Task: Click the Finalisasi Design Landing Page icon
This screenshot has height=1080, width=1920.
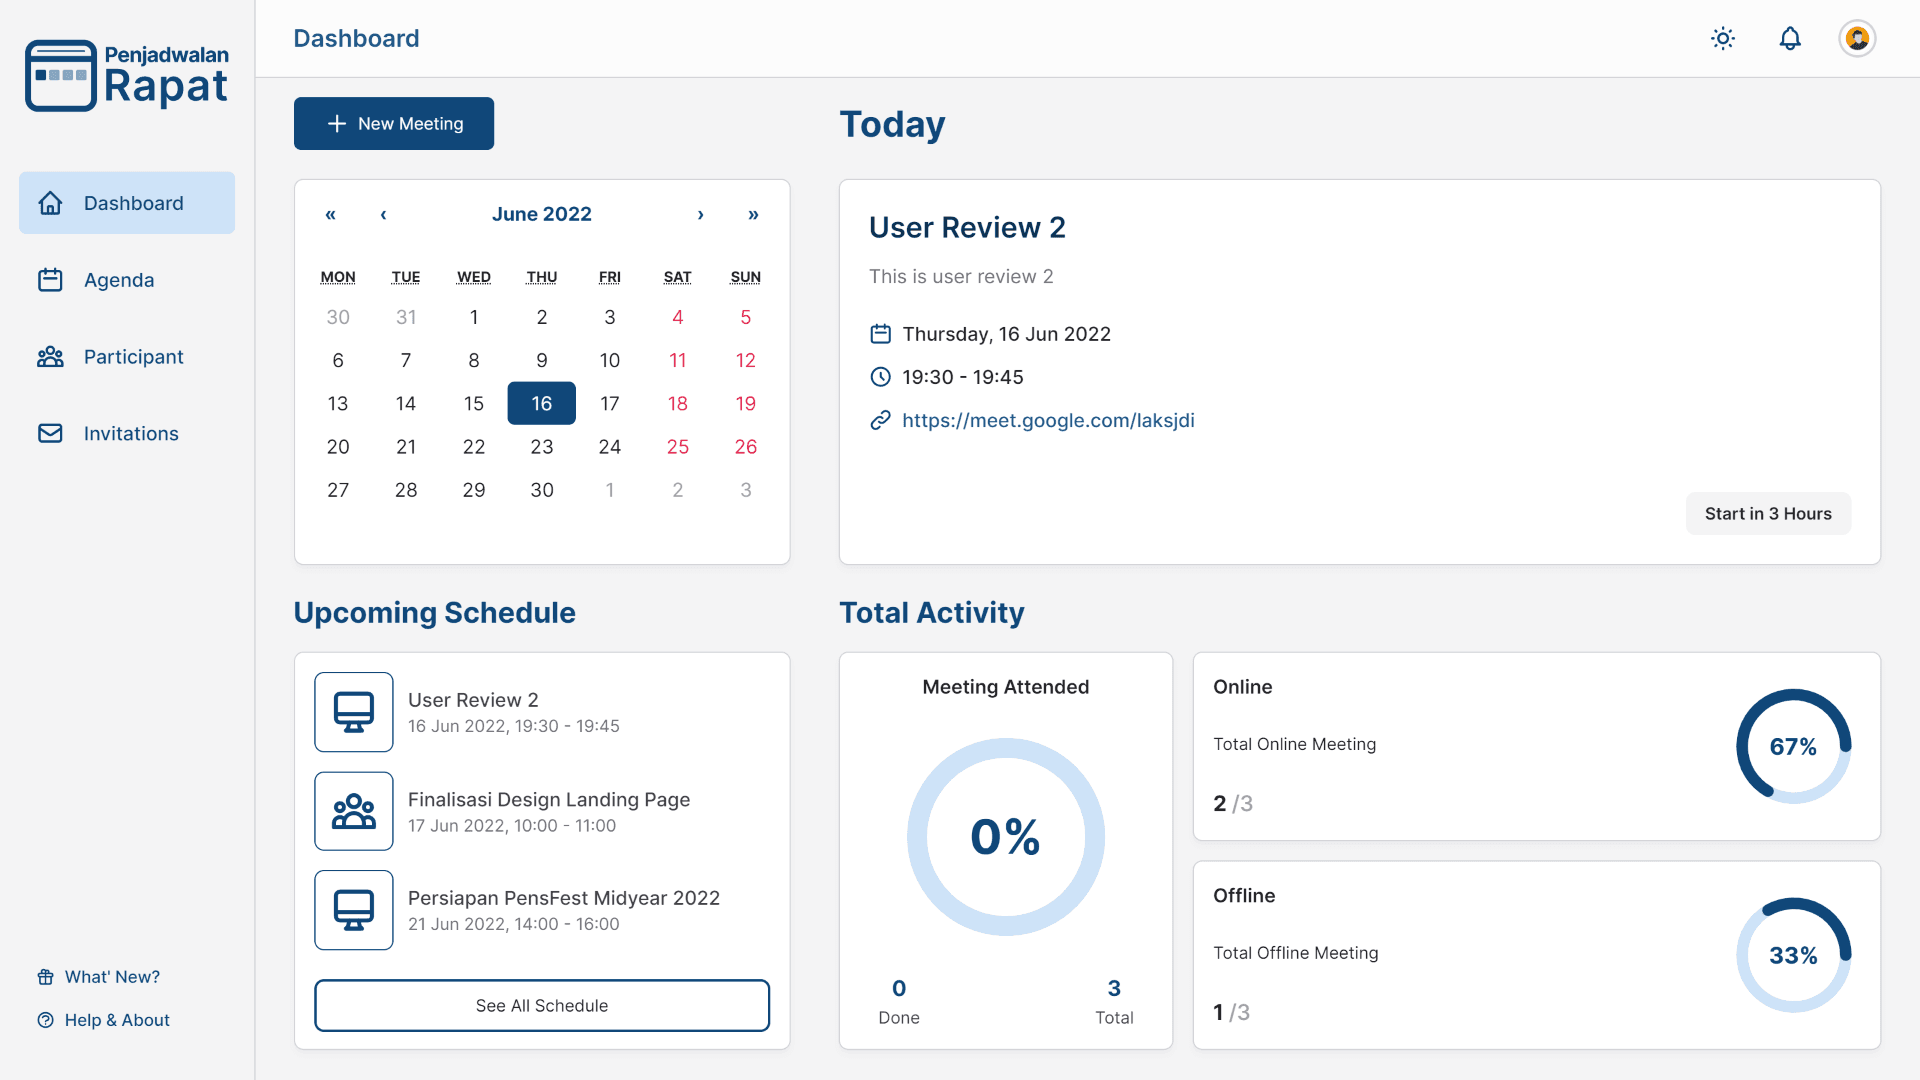Action: [x=352, y=810]
